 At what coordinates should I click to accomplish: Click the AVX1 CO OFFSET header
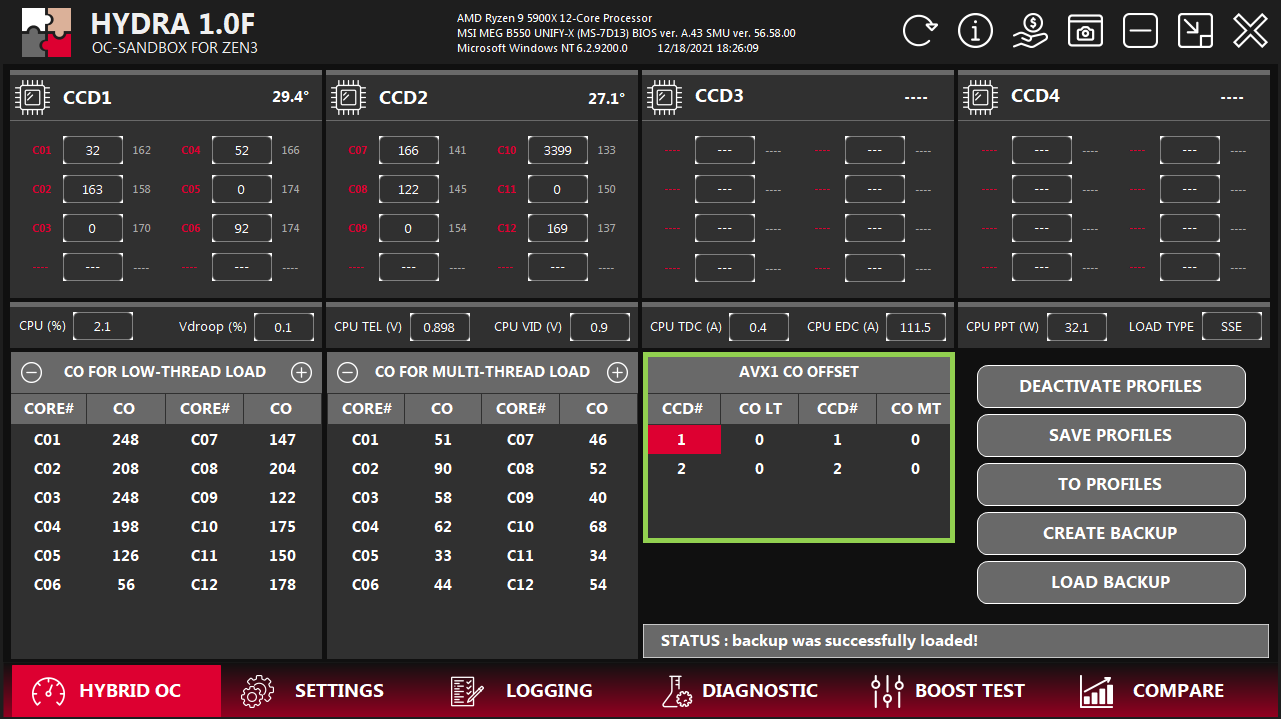799,372
